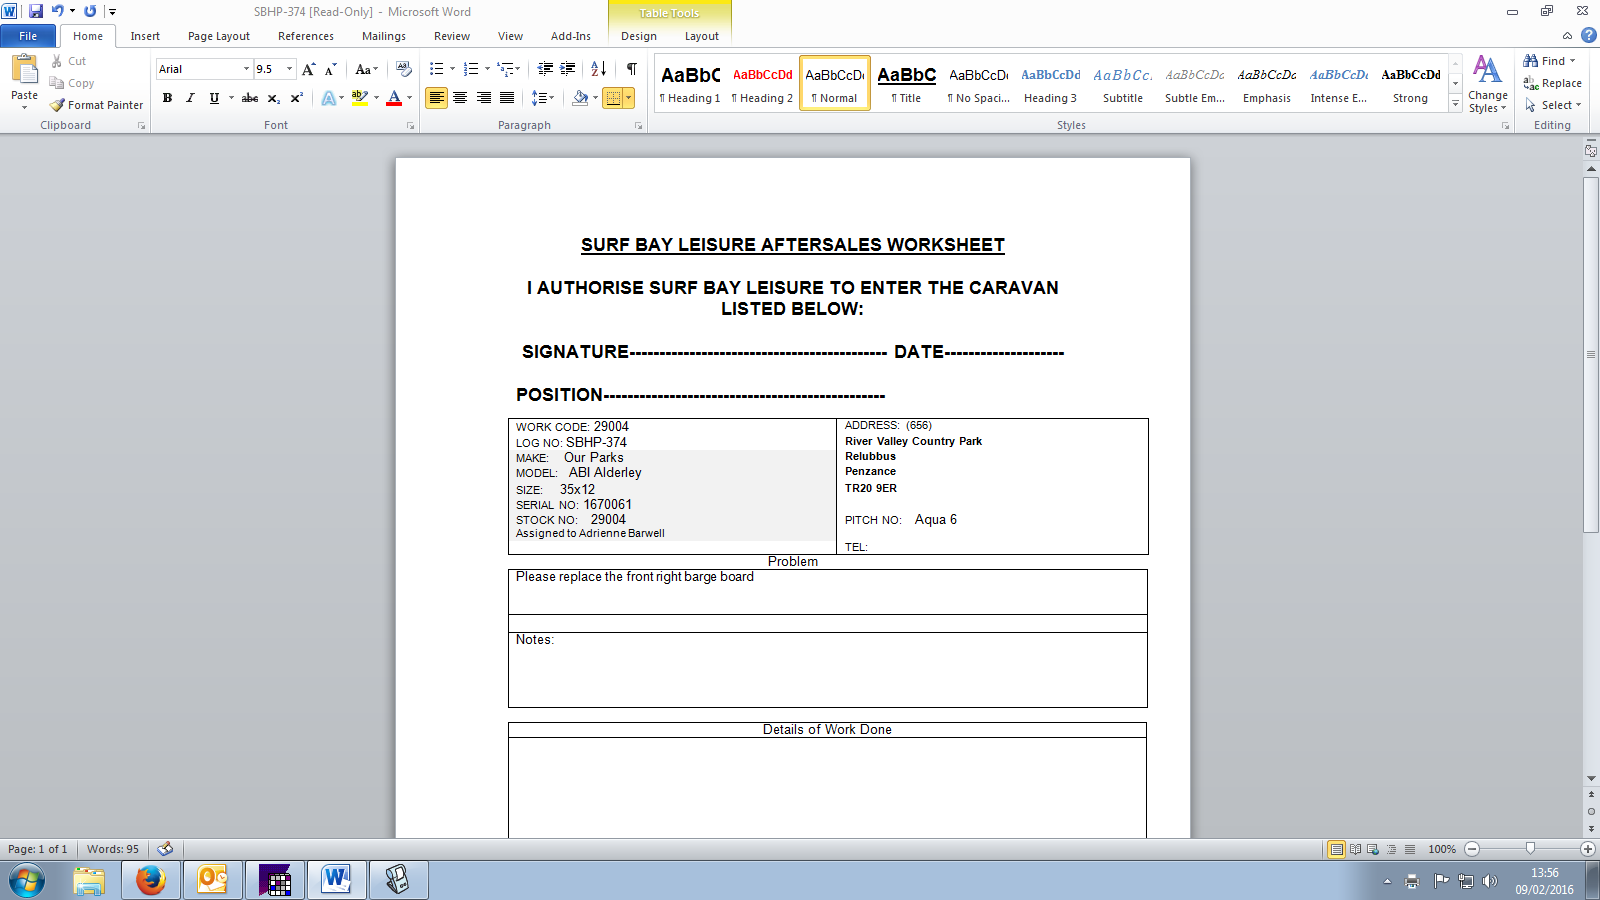Click the Clear Formatting icon
This screenshot has width=1600, height=900.
tap(404, 69)
